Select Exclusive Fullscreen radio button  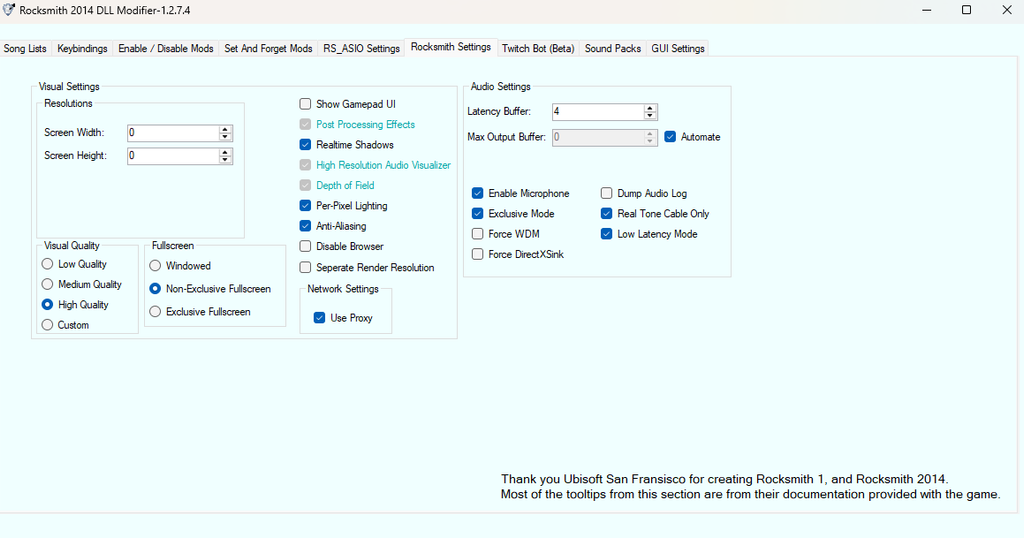tap(155, 312)
